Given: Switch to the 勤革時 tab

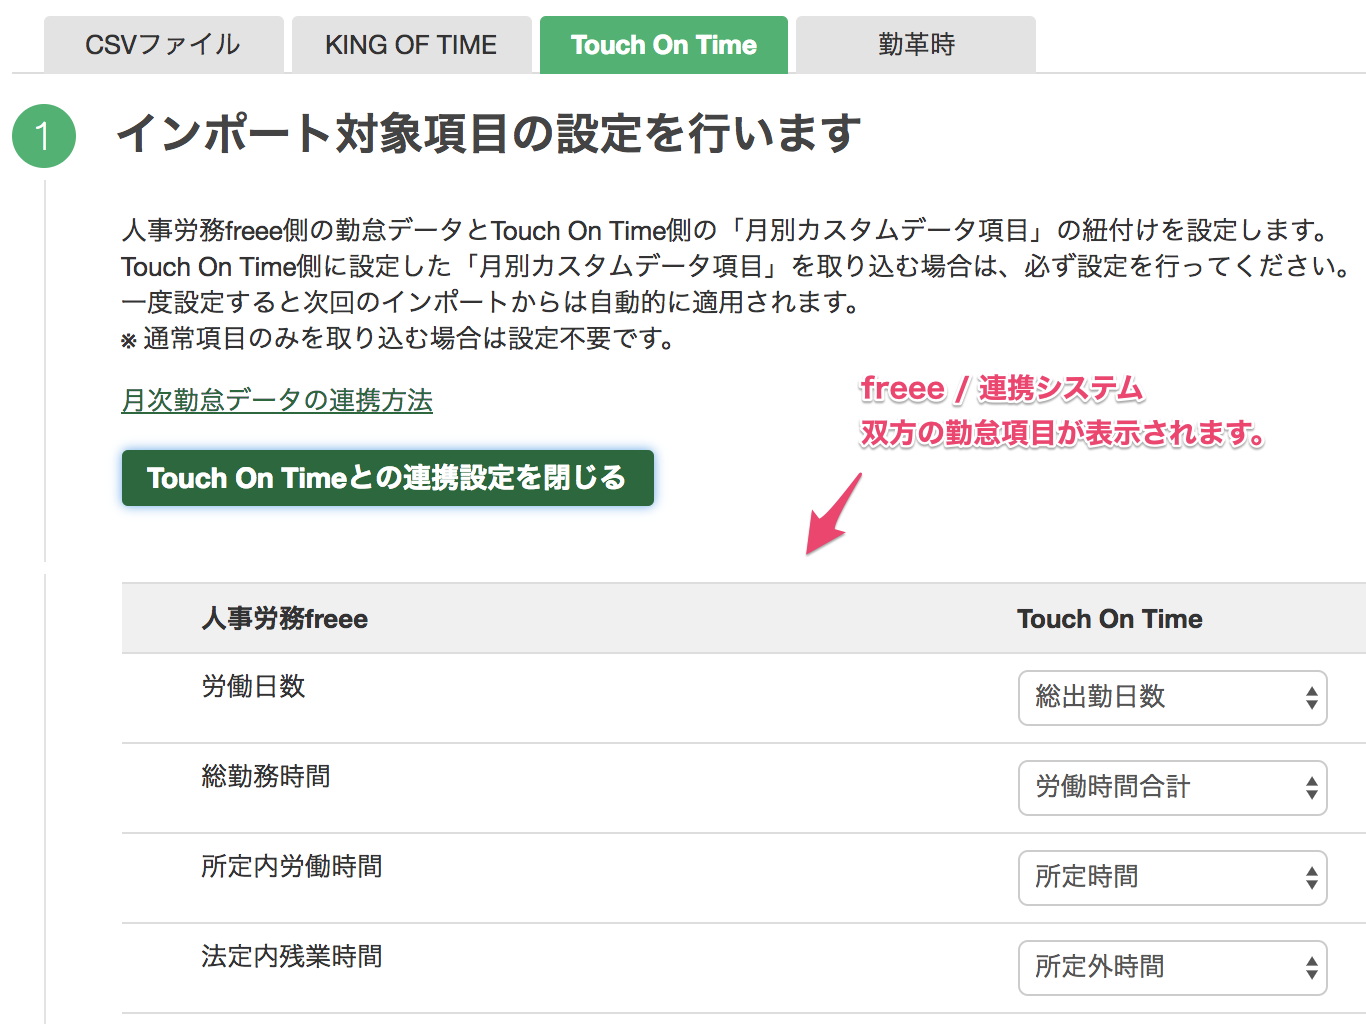Looking at the screenshot, I should point(914,44).
